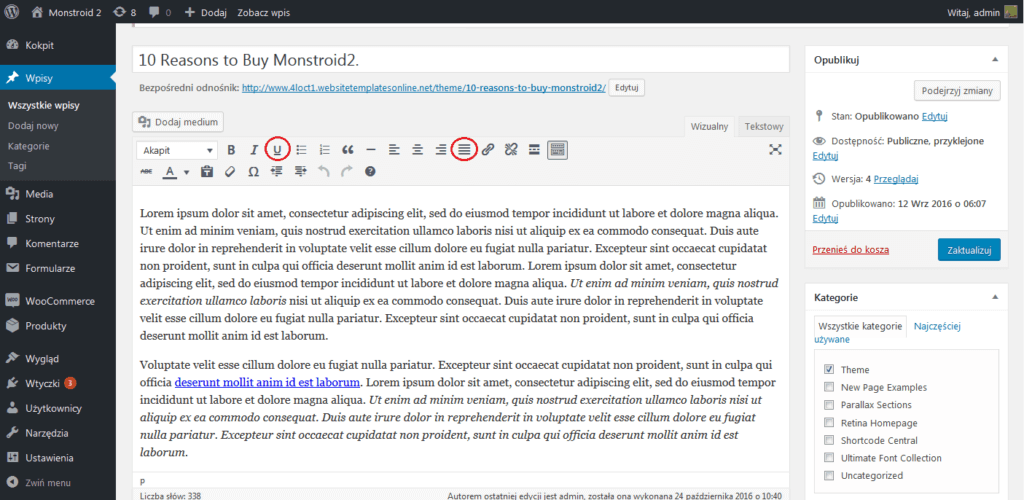1024x500 pixels.
Task: Open comments bubble in admin bar
Action: coord(161,12)
